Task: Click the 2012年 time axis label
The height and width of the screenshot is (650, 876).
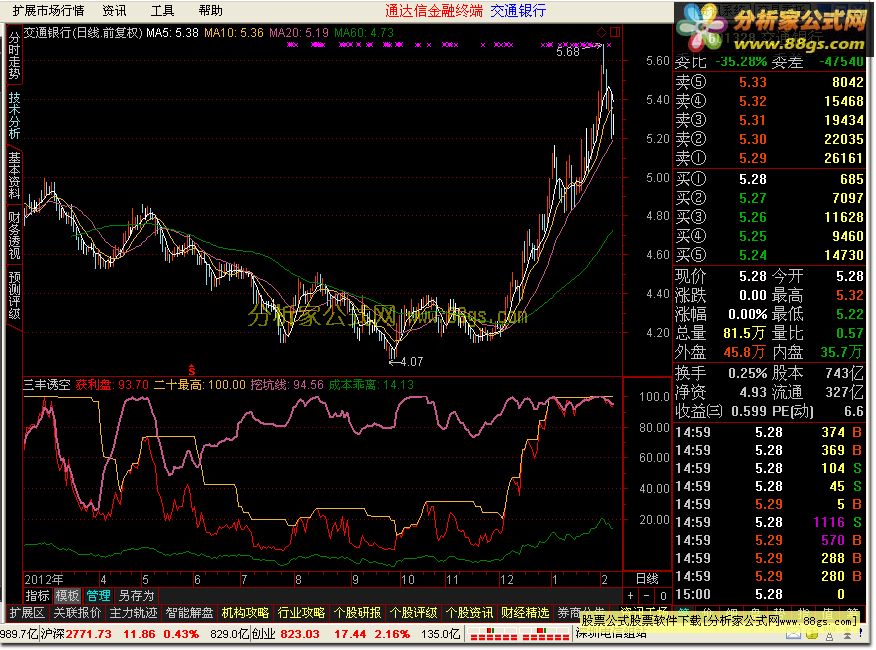Action: click(x=44, y=579)
